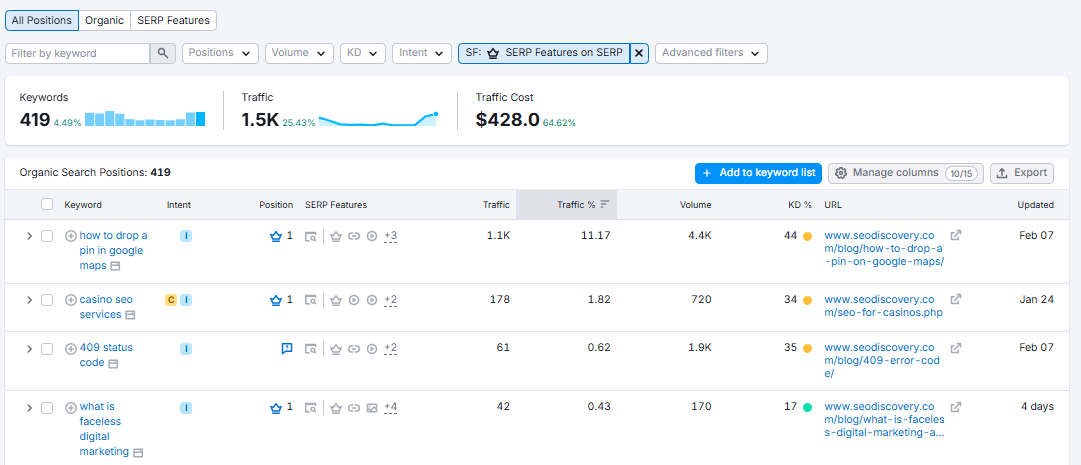Show +3 more SERP features for 'how to drop a pin'
This screenshot has height=465, width=1081.
[390, 236]
